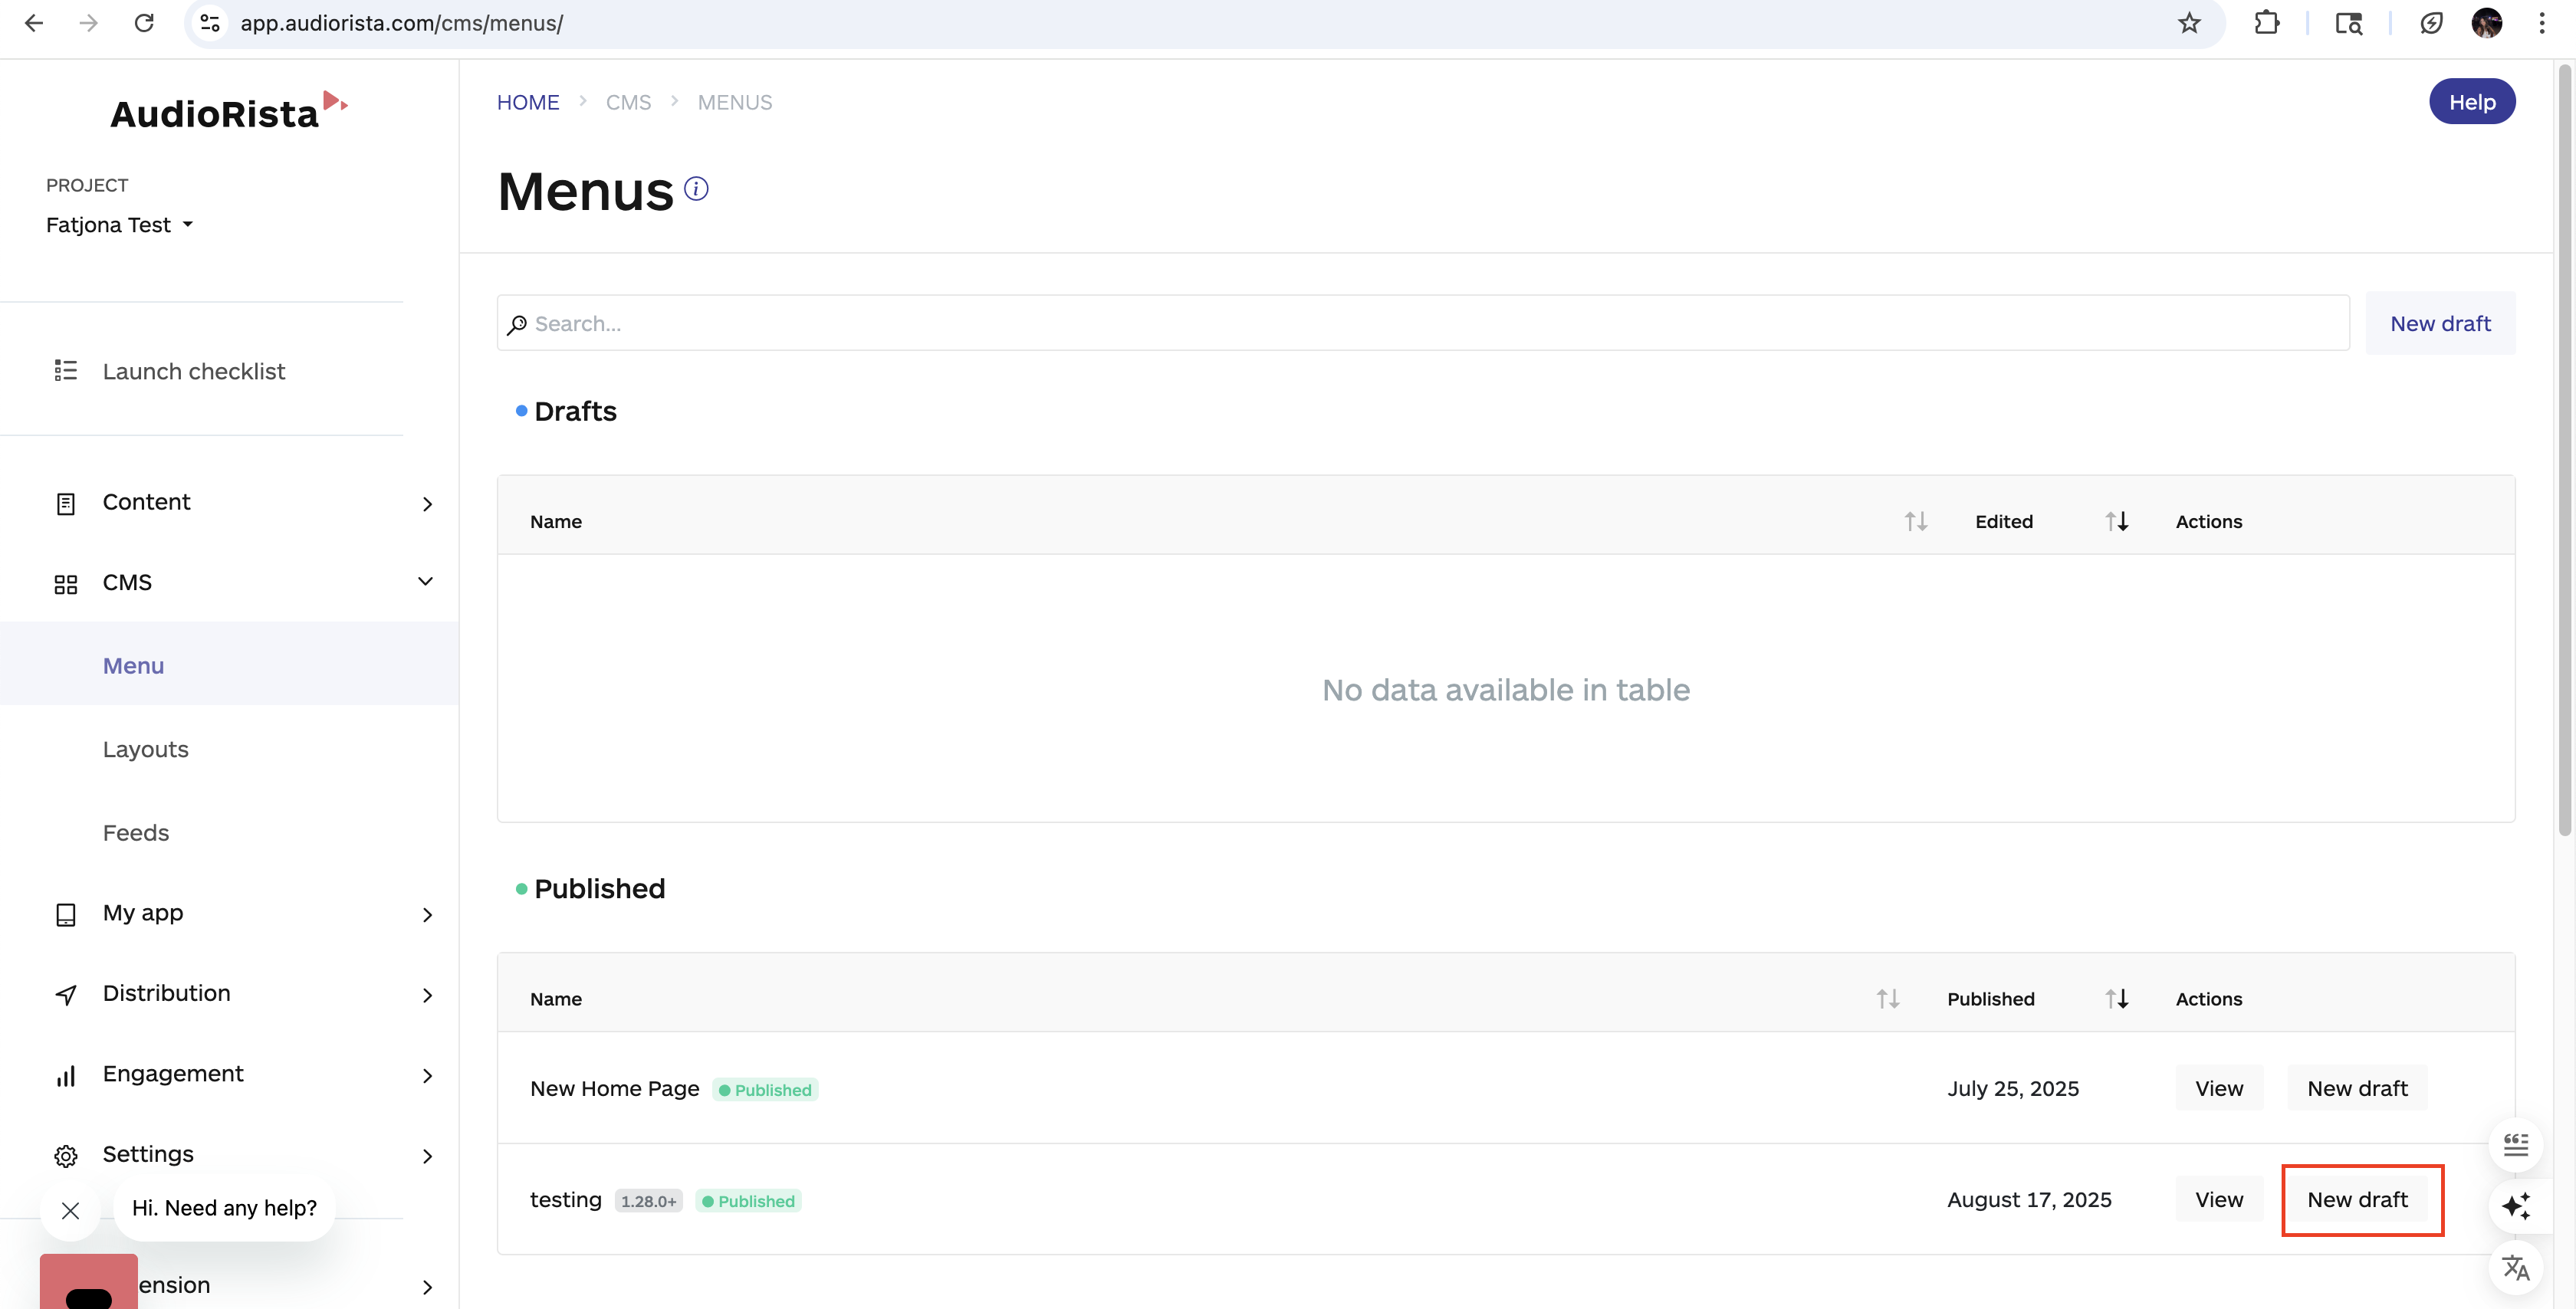The width and height of the screenshot is (2576, 1309).
Task: Open the AI sparkles assistant button
Action: pyautogui.click(x=2518, y=1206)
